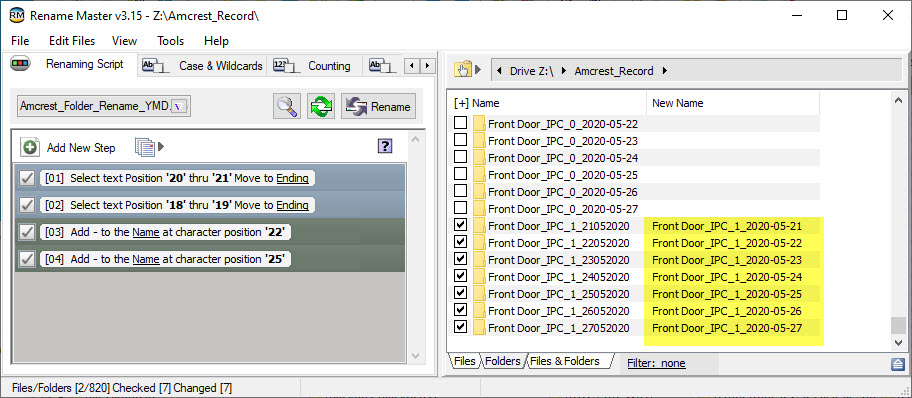
Task: Open the Tools menu
Action: (x=170, y=41)
